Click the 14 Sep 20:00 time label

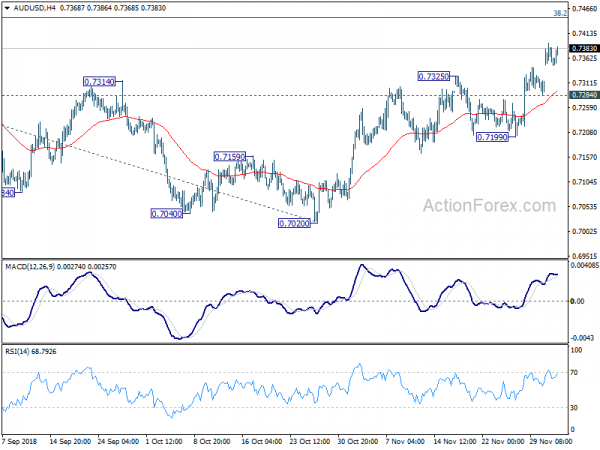(x=70, y=441)
